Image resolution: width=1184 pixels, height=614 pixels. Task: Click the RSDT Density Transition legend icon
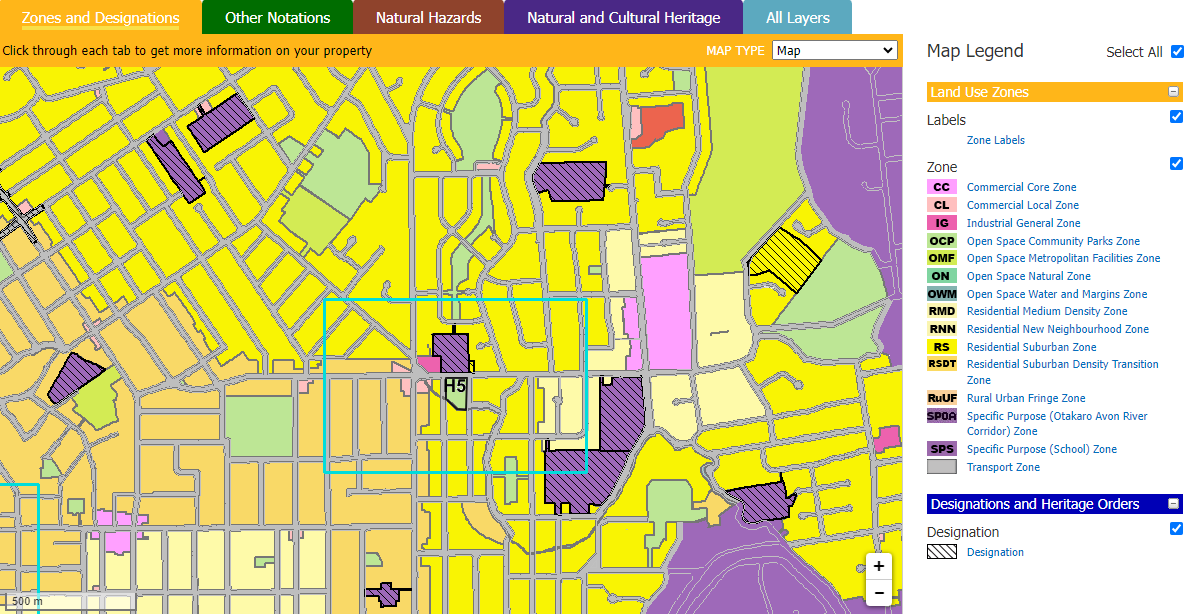pos(942,364)
